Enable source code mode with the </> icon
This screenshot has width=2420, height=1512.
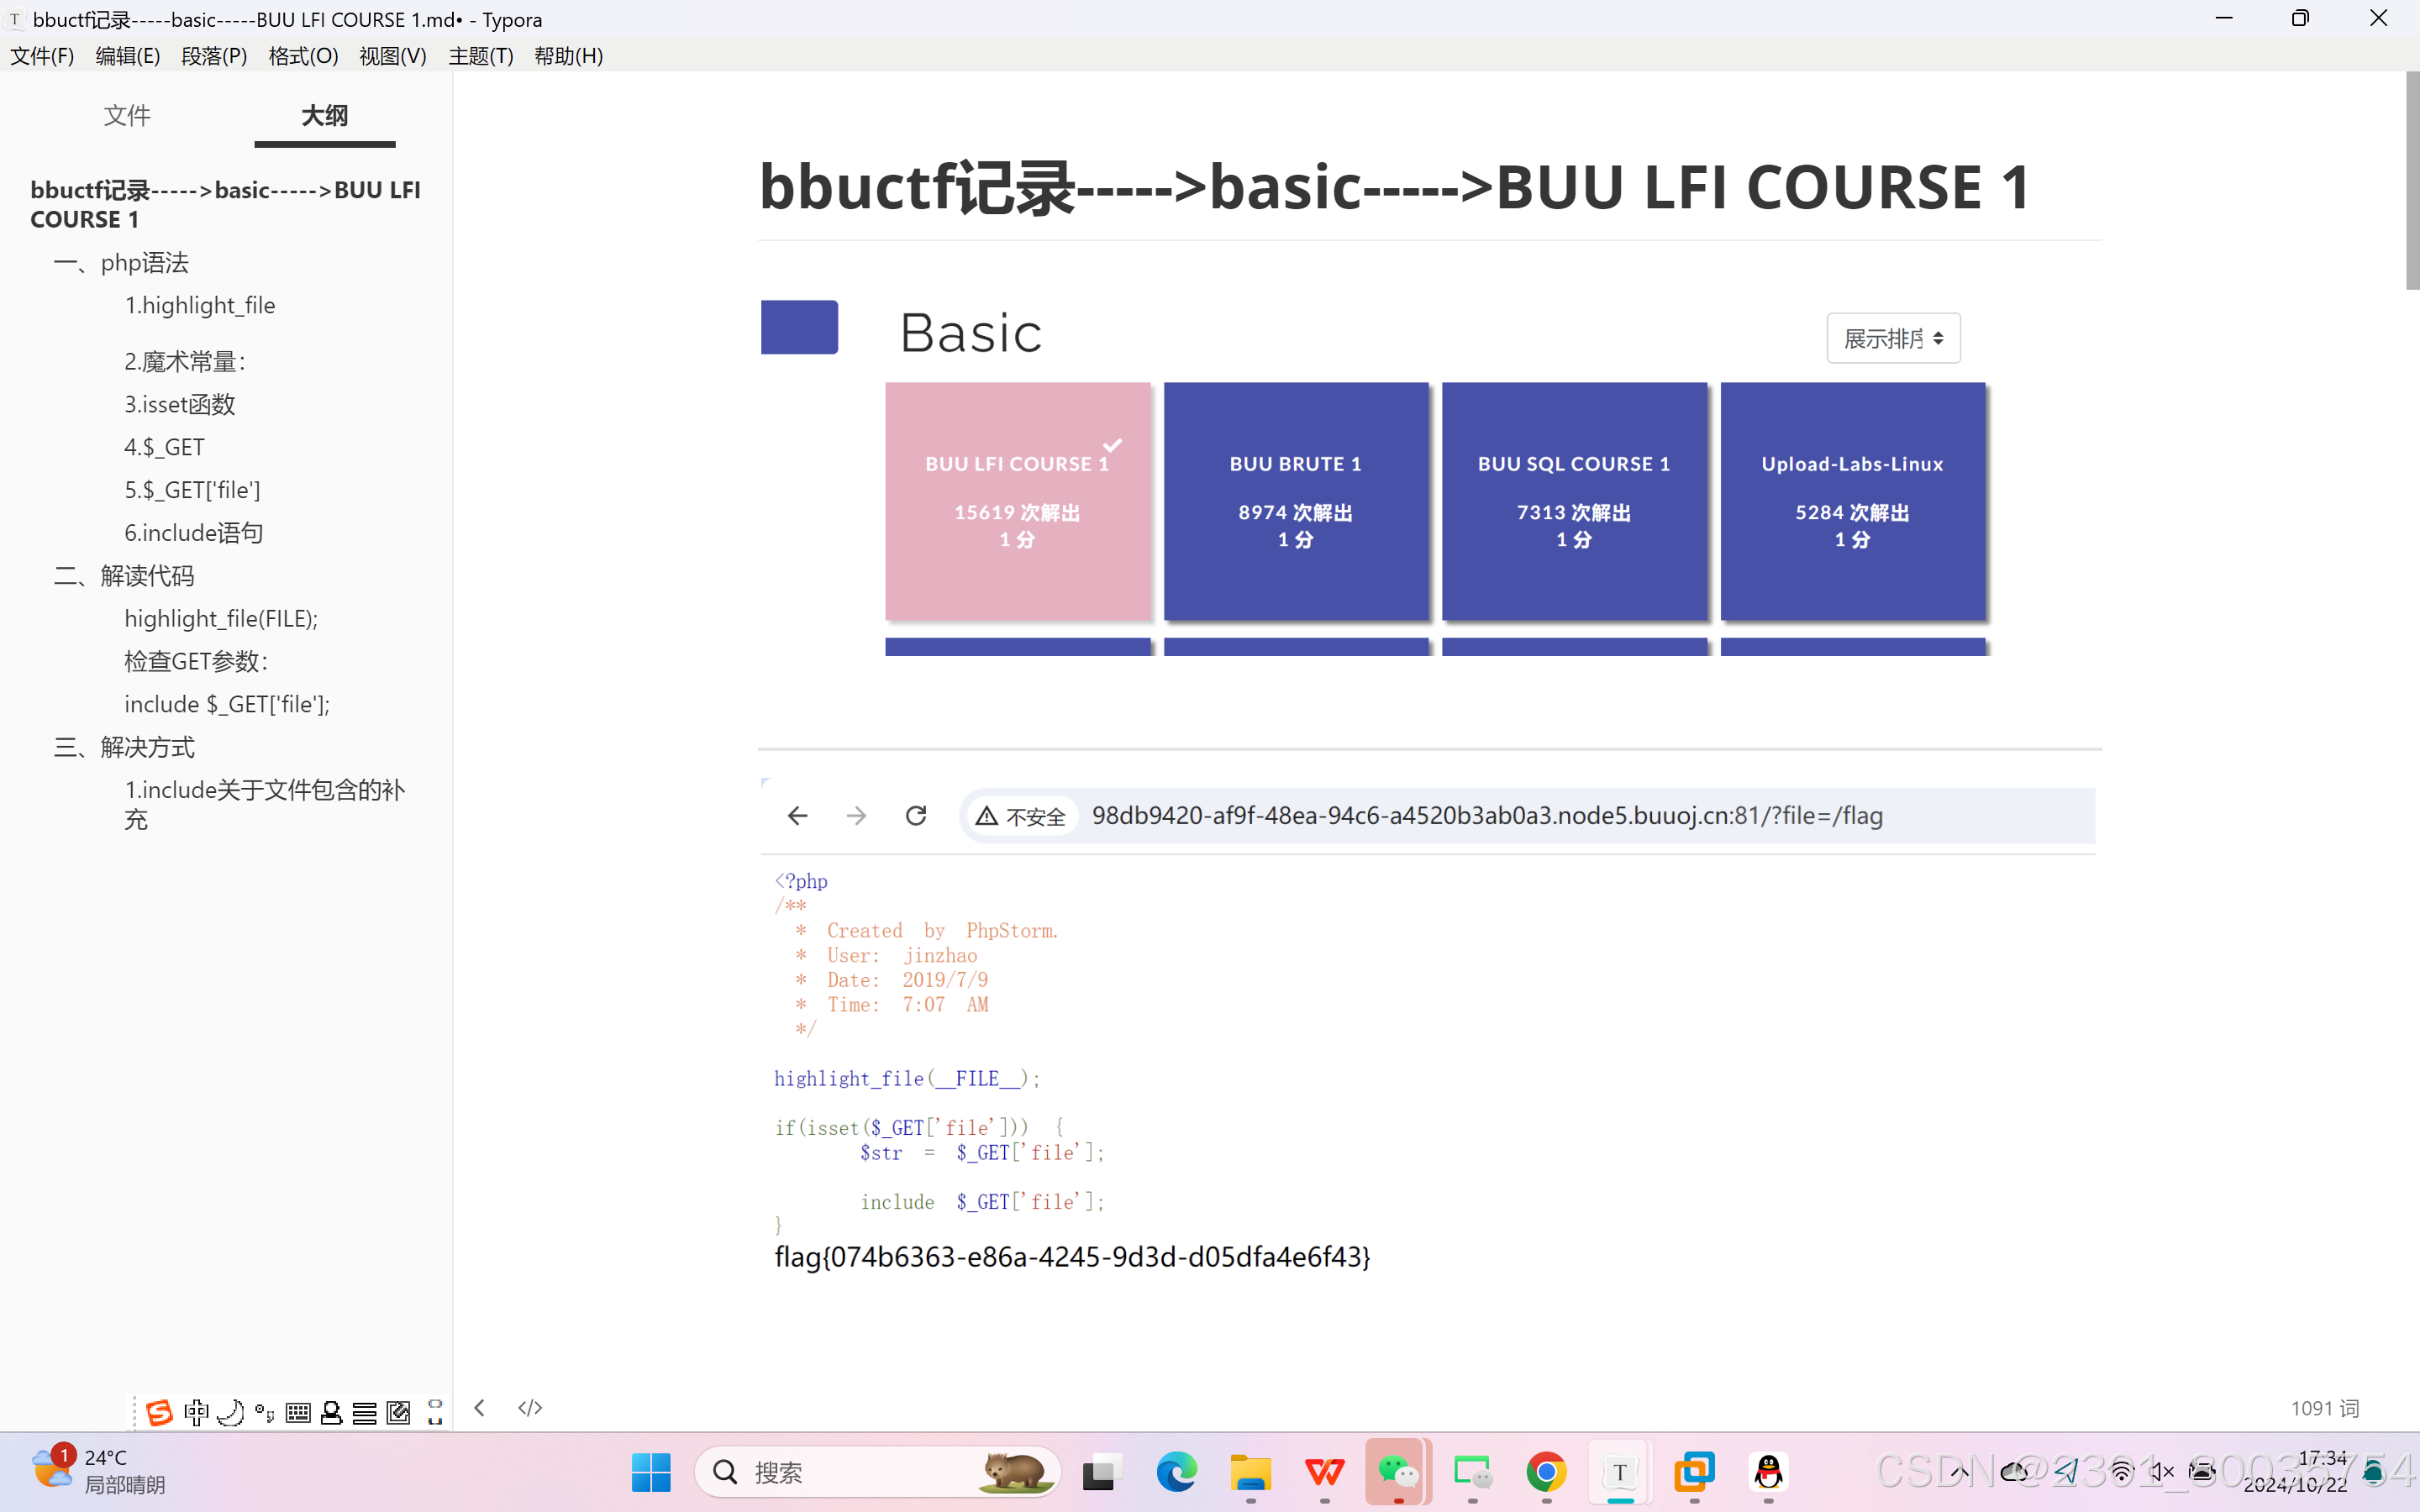click(x=530, y=1408)
